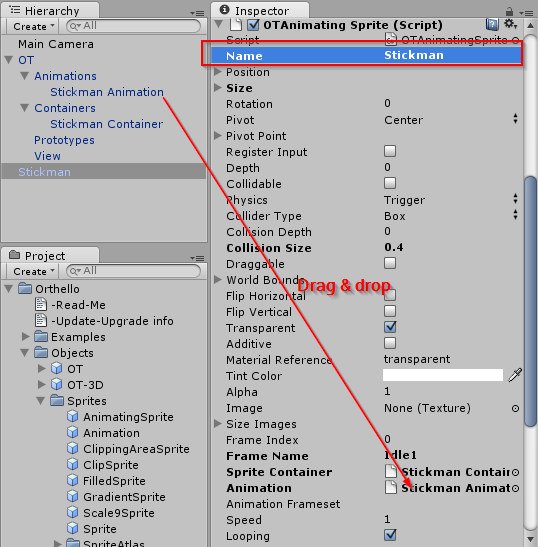Enable the Register Input checkbox
This screenshot has height=547, width=538.
pyautogui.click(x=390, y=151)
